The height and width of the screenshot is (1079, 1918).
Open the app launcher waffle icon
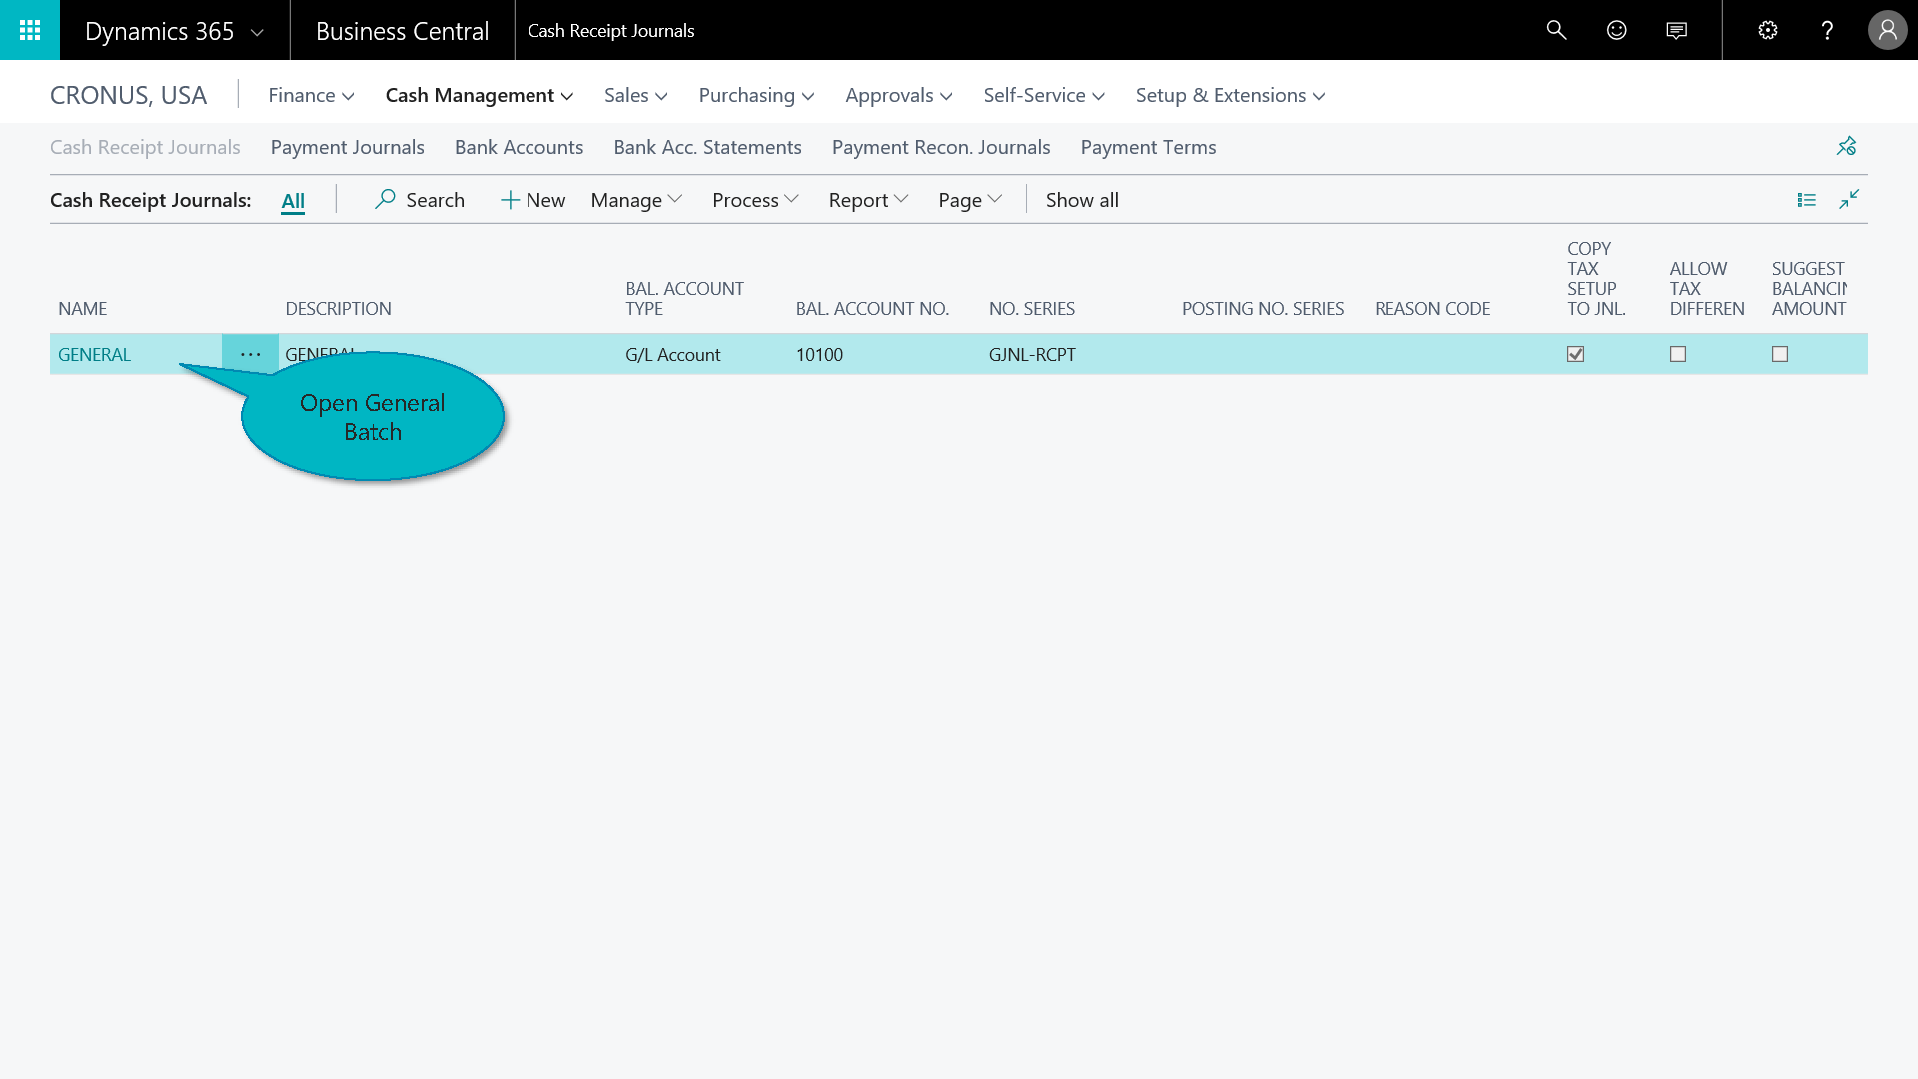click(x=30, y=30)
